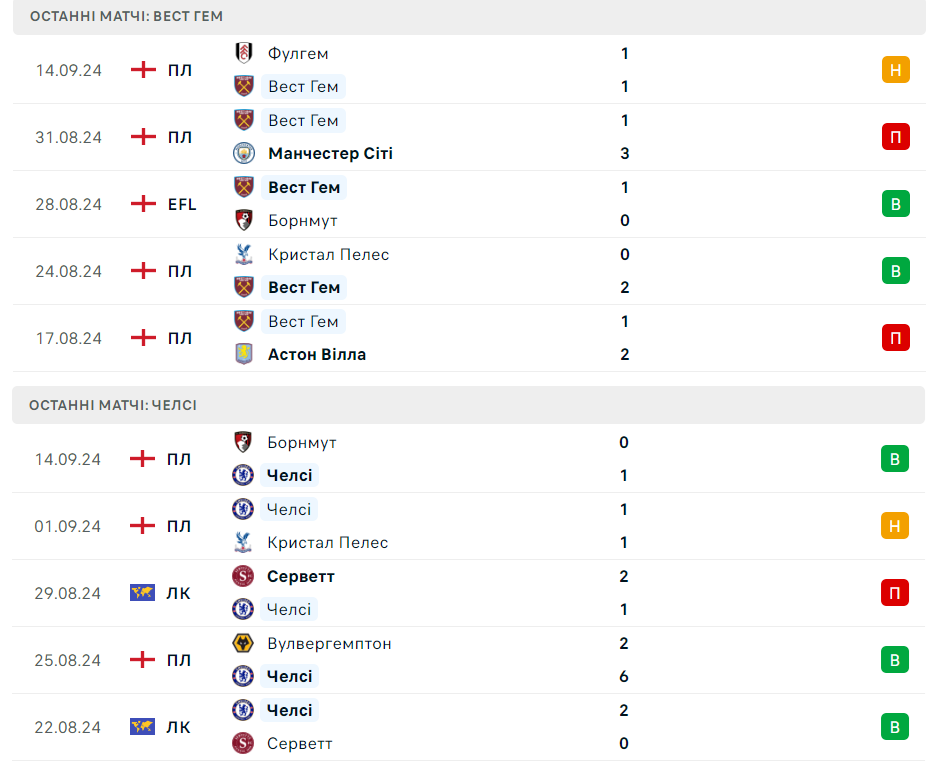
Task: Click the world map flag for 29.08.24 ЛК
Action: click(142, 593)
